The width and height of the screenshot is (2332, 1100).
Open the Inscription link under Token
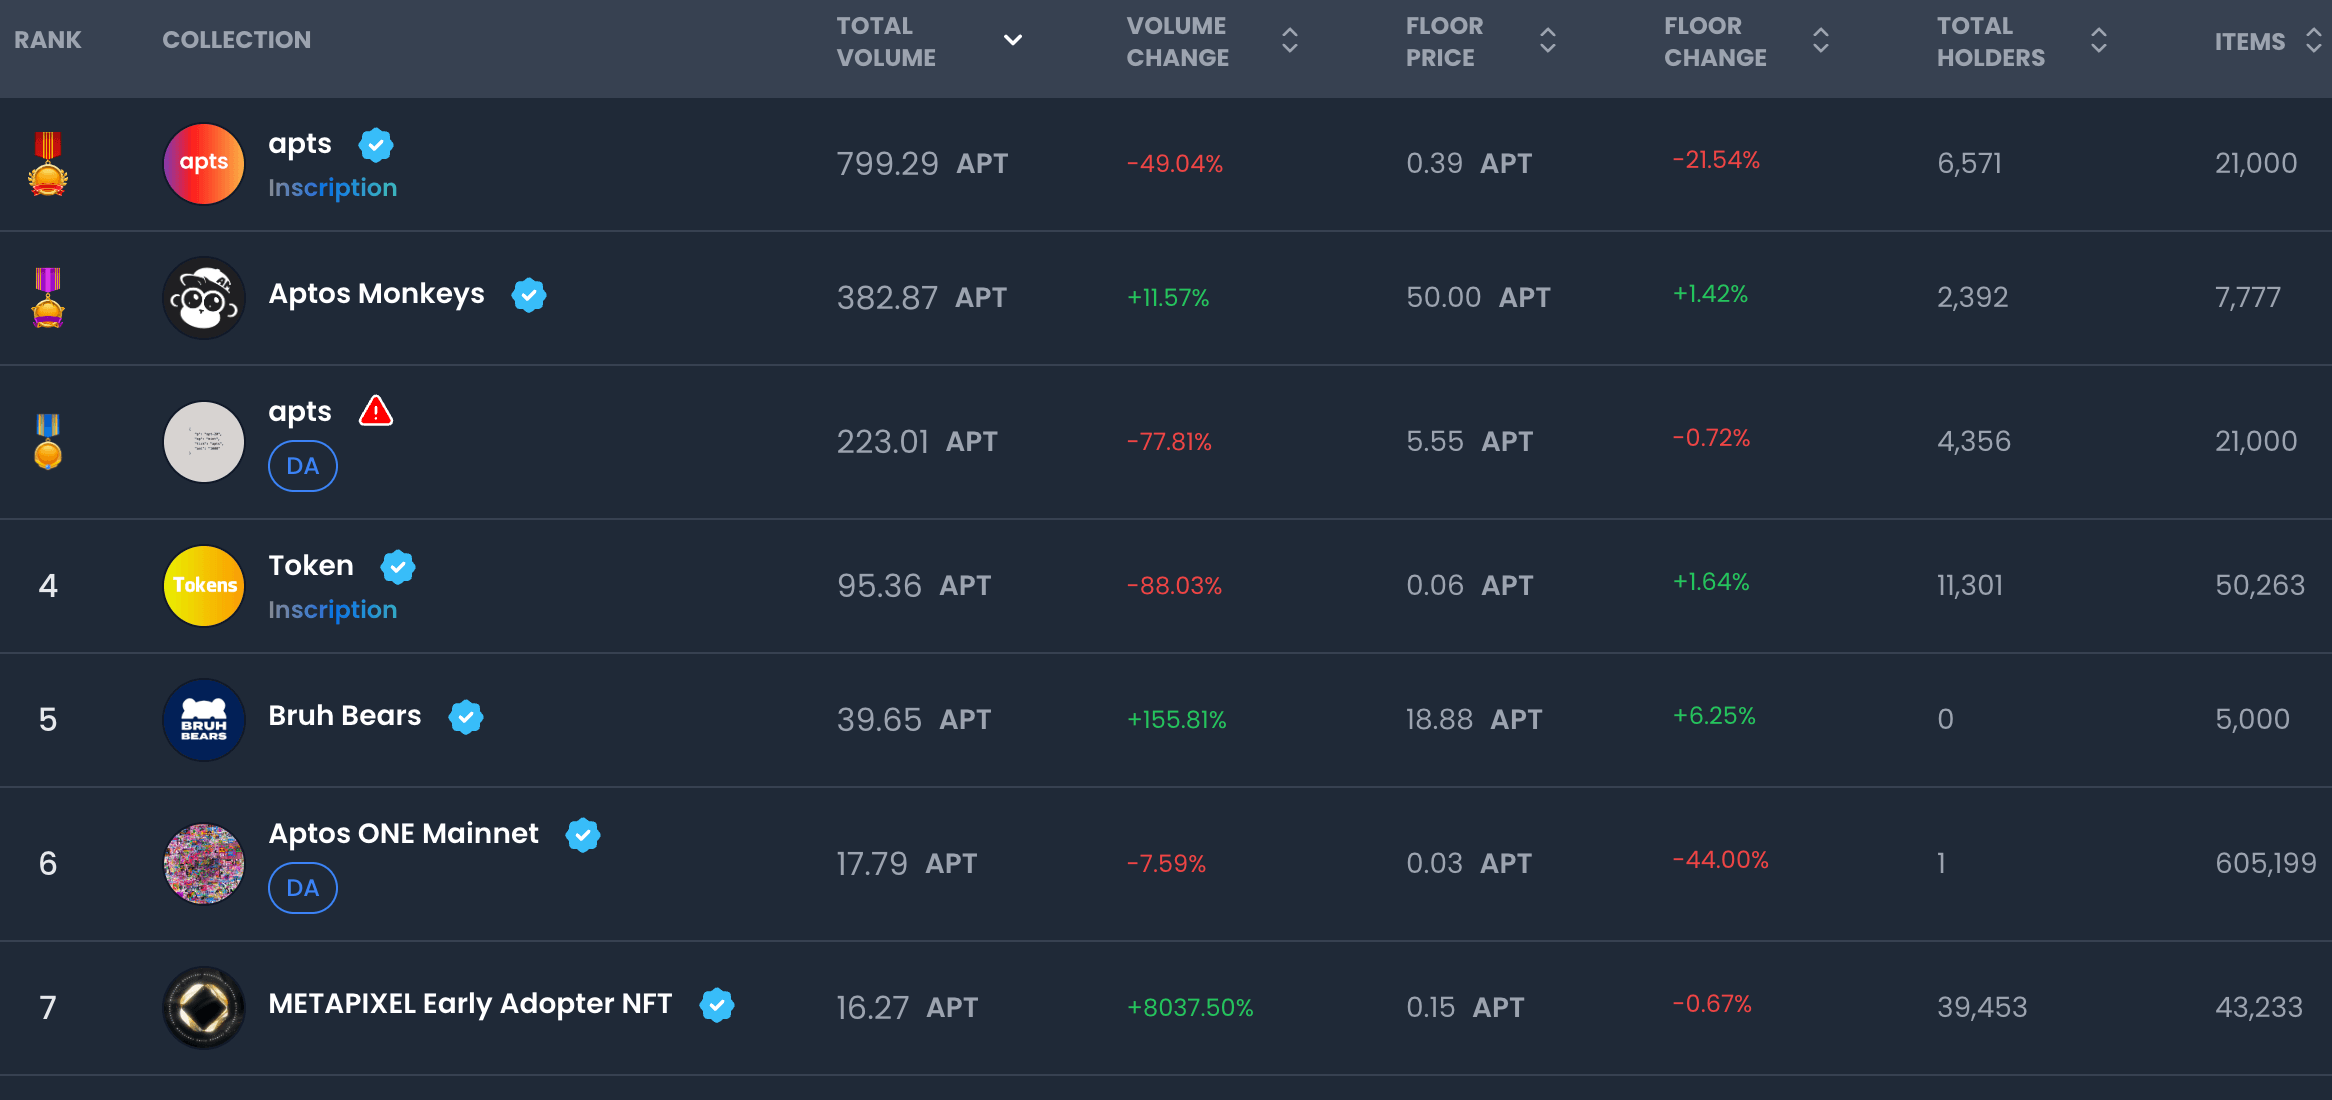(333, 610)
